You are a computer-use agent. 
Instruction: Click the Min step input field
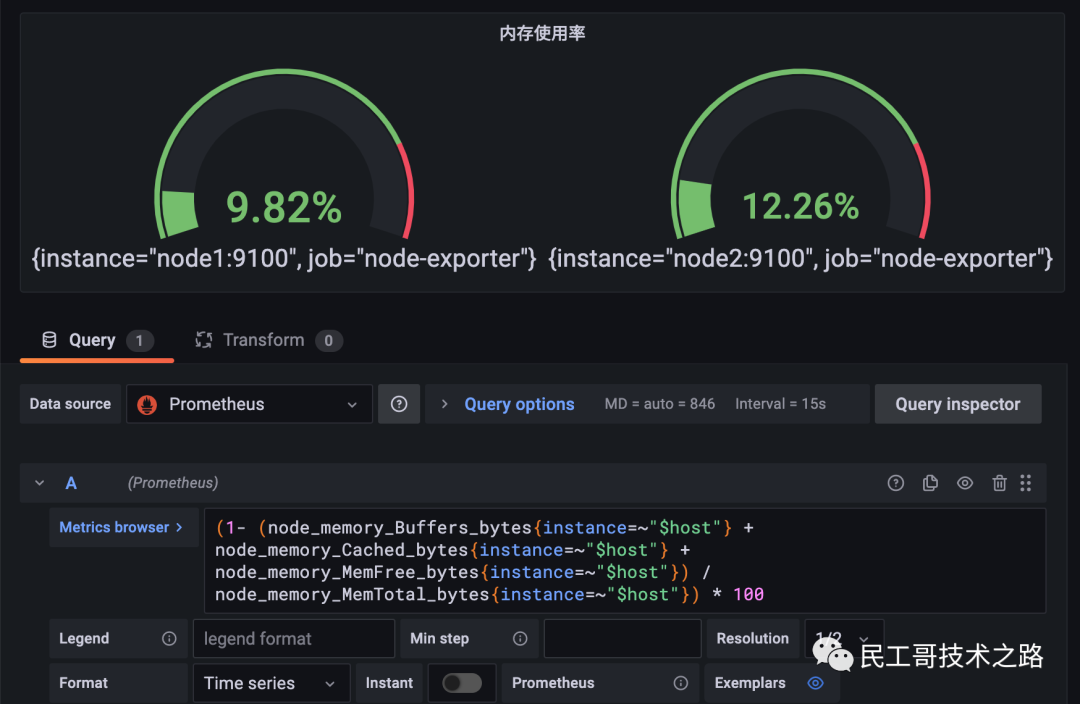tap(623, 639)
